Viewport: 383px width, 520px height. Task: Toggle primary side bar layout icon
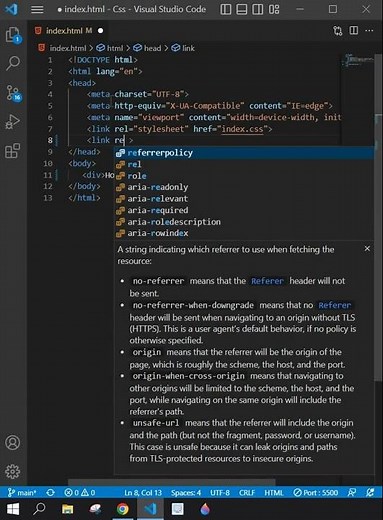click(x=226, y=9)
